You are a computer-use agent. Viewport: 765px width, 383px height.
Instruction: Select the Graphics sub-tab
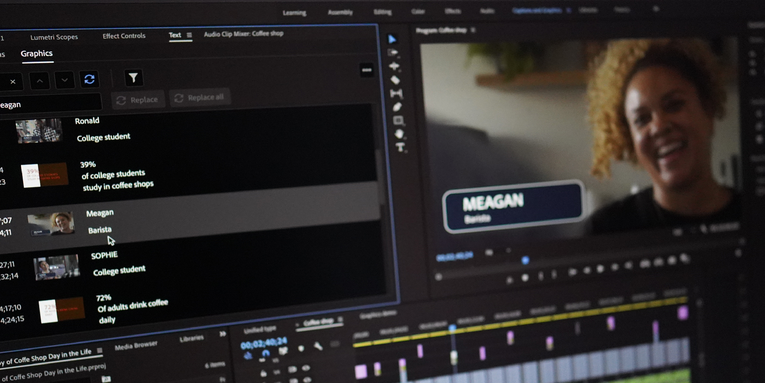(x=36, y=54)
